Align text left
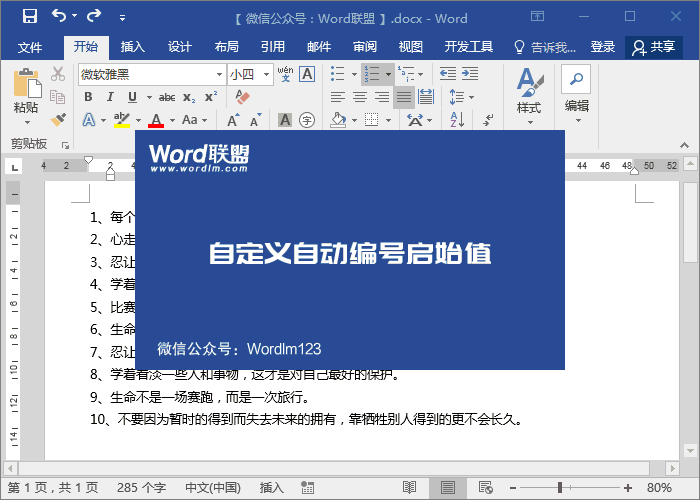The image size is (700, 500). tap(338, 97)
